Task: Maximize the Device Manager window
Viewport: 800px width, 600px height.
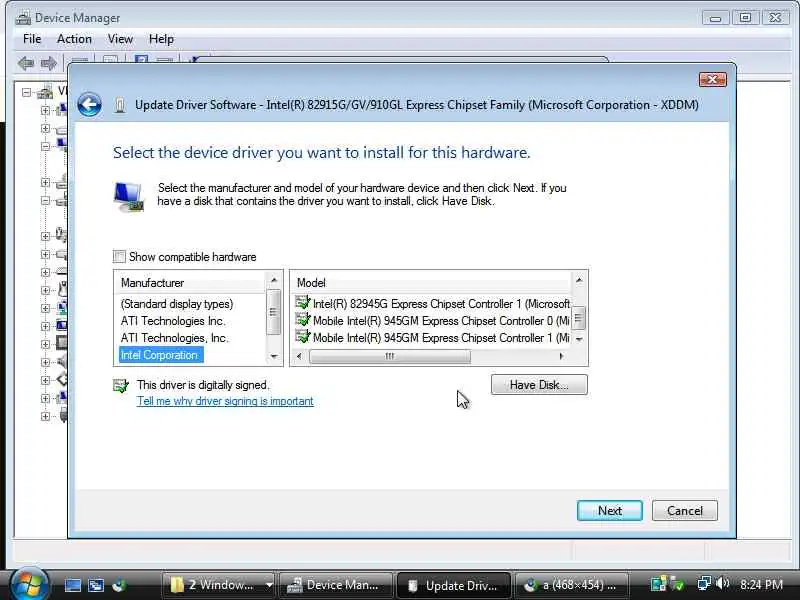Action: [x=745, y=18]
